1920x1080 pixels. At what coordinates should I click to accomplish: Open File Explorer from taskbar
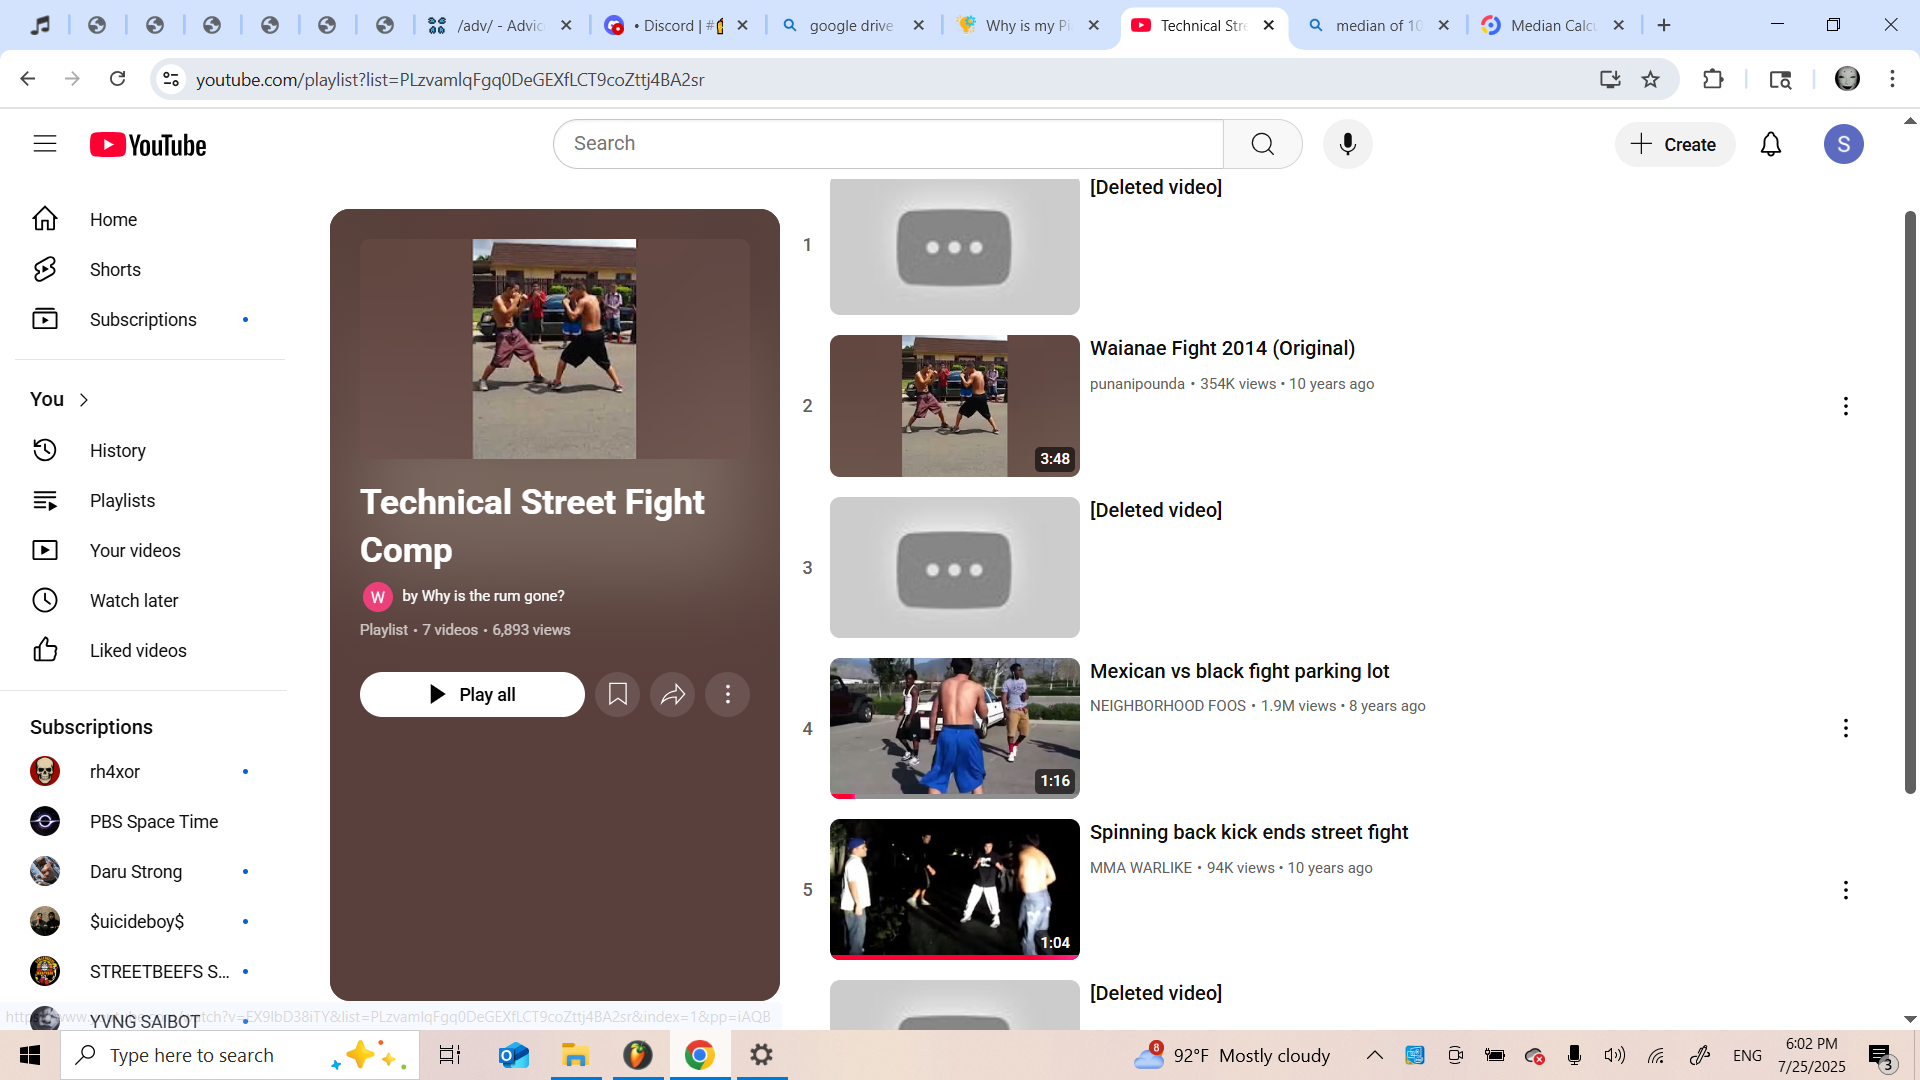pos(575,1055)
